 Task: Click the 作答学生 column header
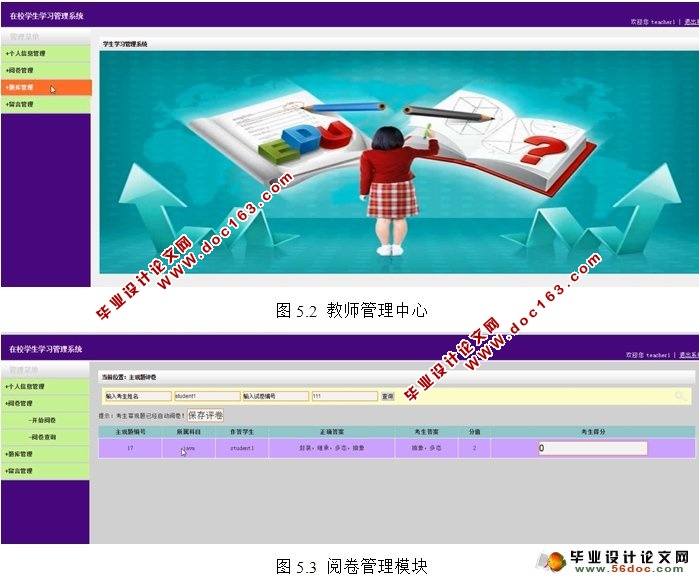pyautogui.click(x=242, y=432)
